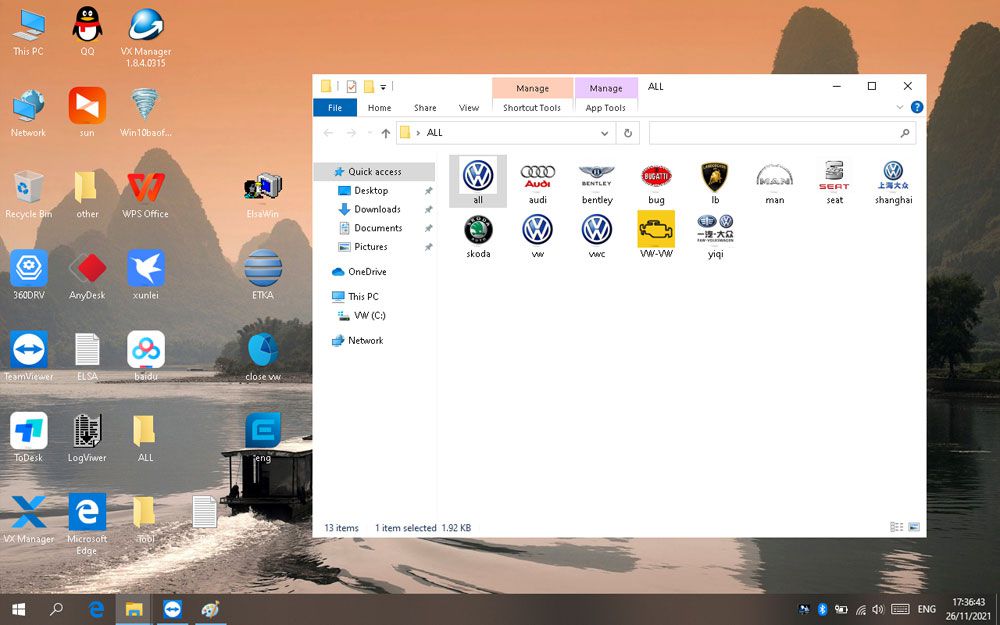This screenshot has width=1000, height=625.
Task: Open the shanghai VW shortcut
Action: [x=893, y=181]
